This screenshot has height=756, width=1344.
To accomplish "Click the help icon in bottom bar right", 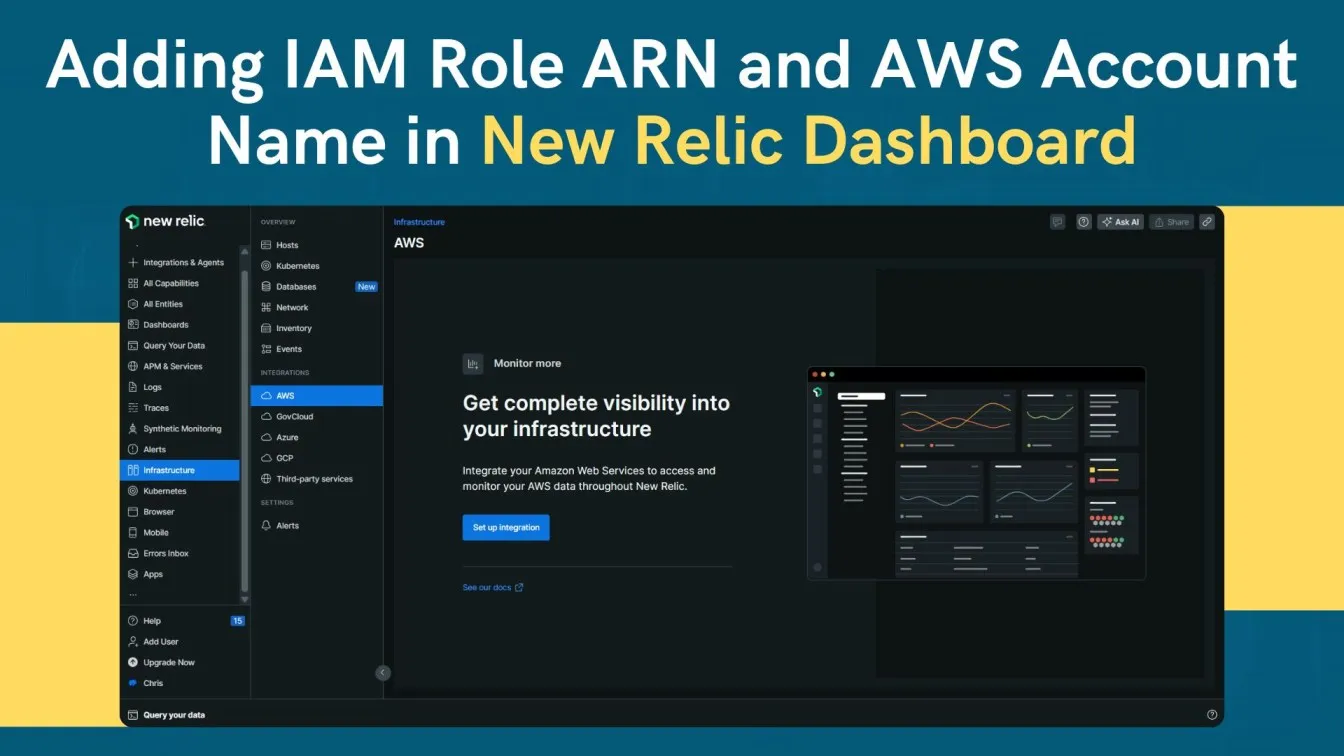I will 1212,715.
